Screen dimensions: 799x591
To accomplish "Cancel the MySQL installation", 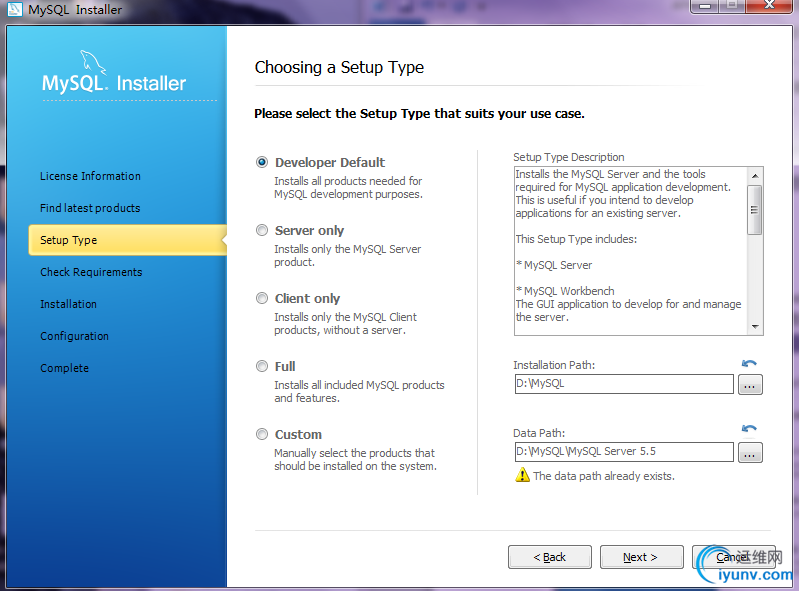I will [x=734, y=557].
